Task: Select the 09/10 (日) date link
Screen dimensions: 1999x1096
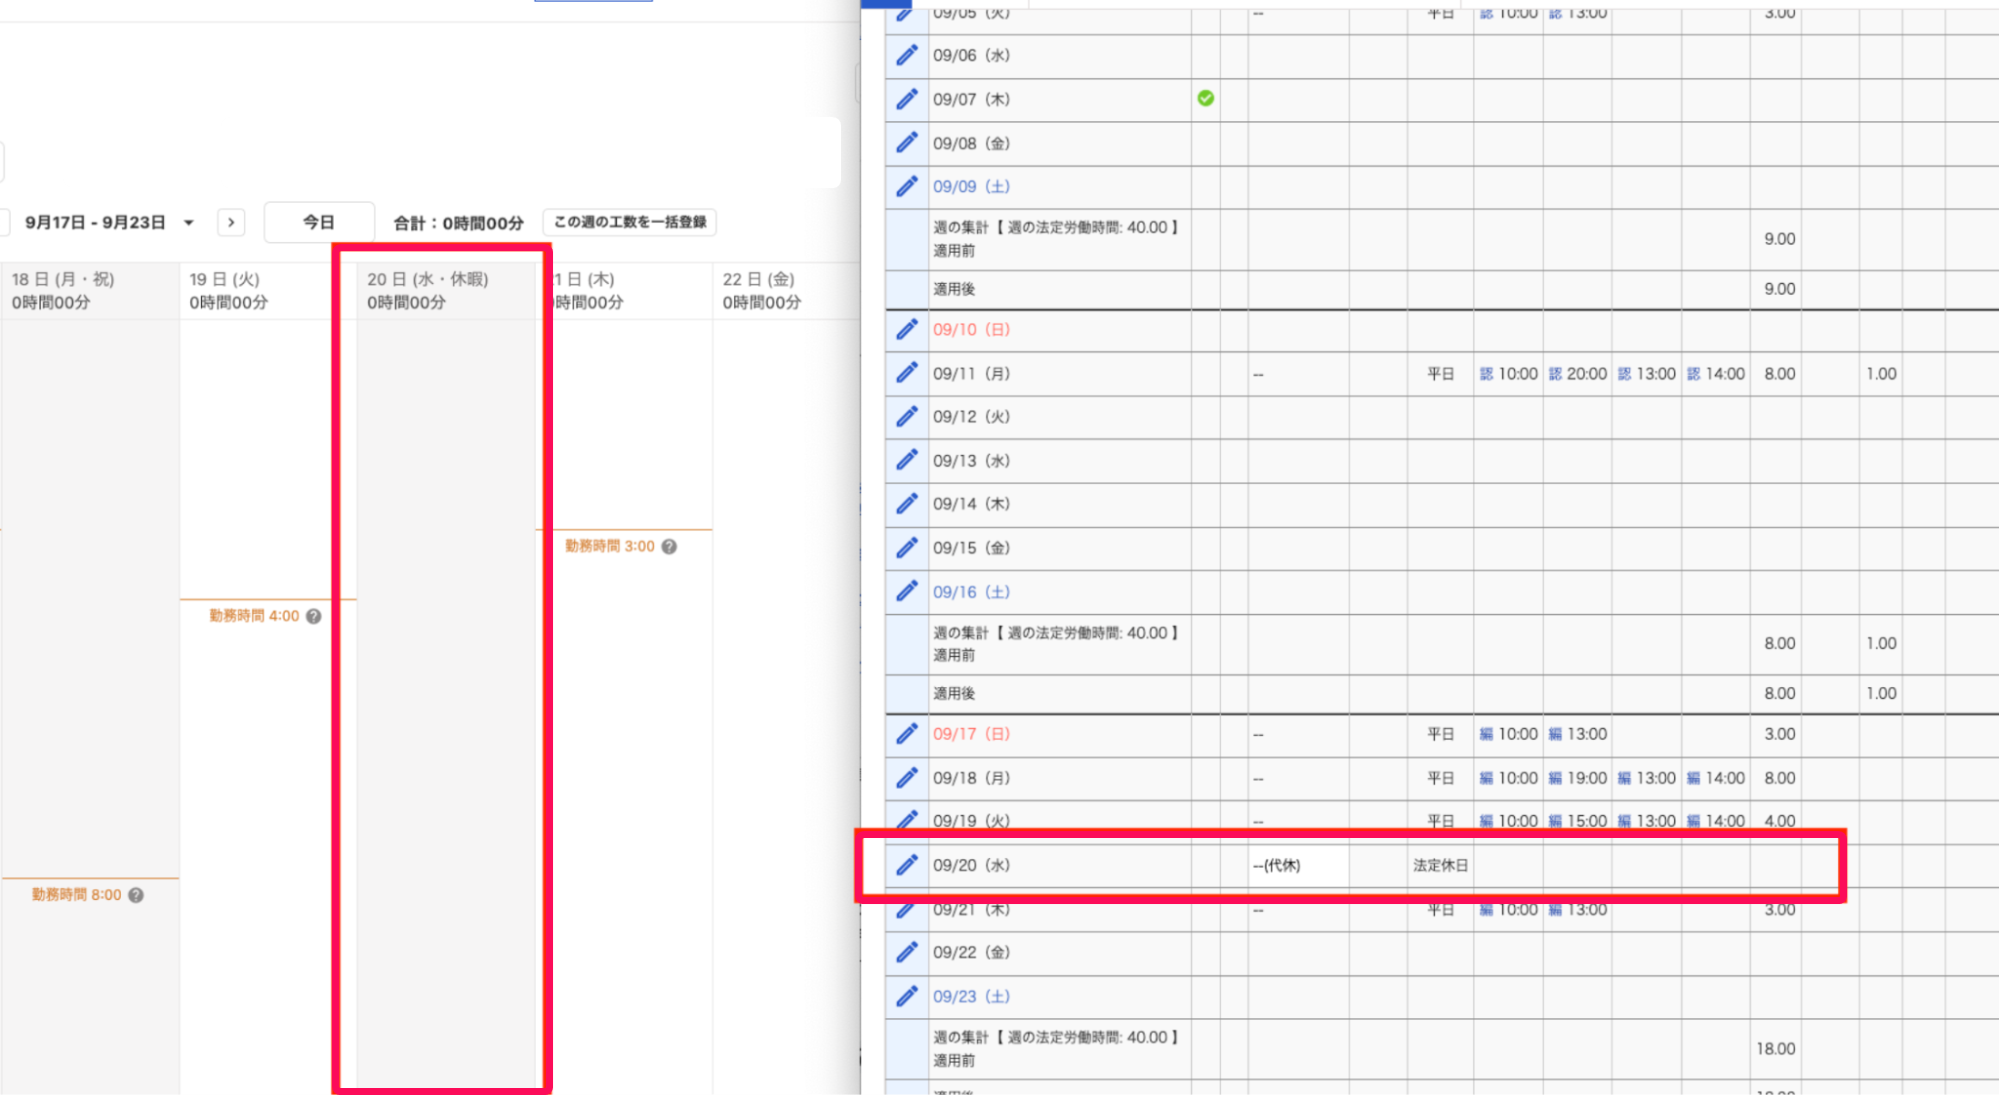Action: (971, 329)
